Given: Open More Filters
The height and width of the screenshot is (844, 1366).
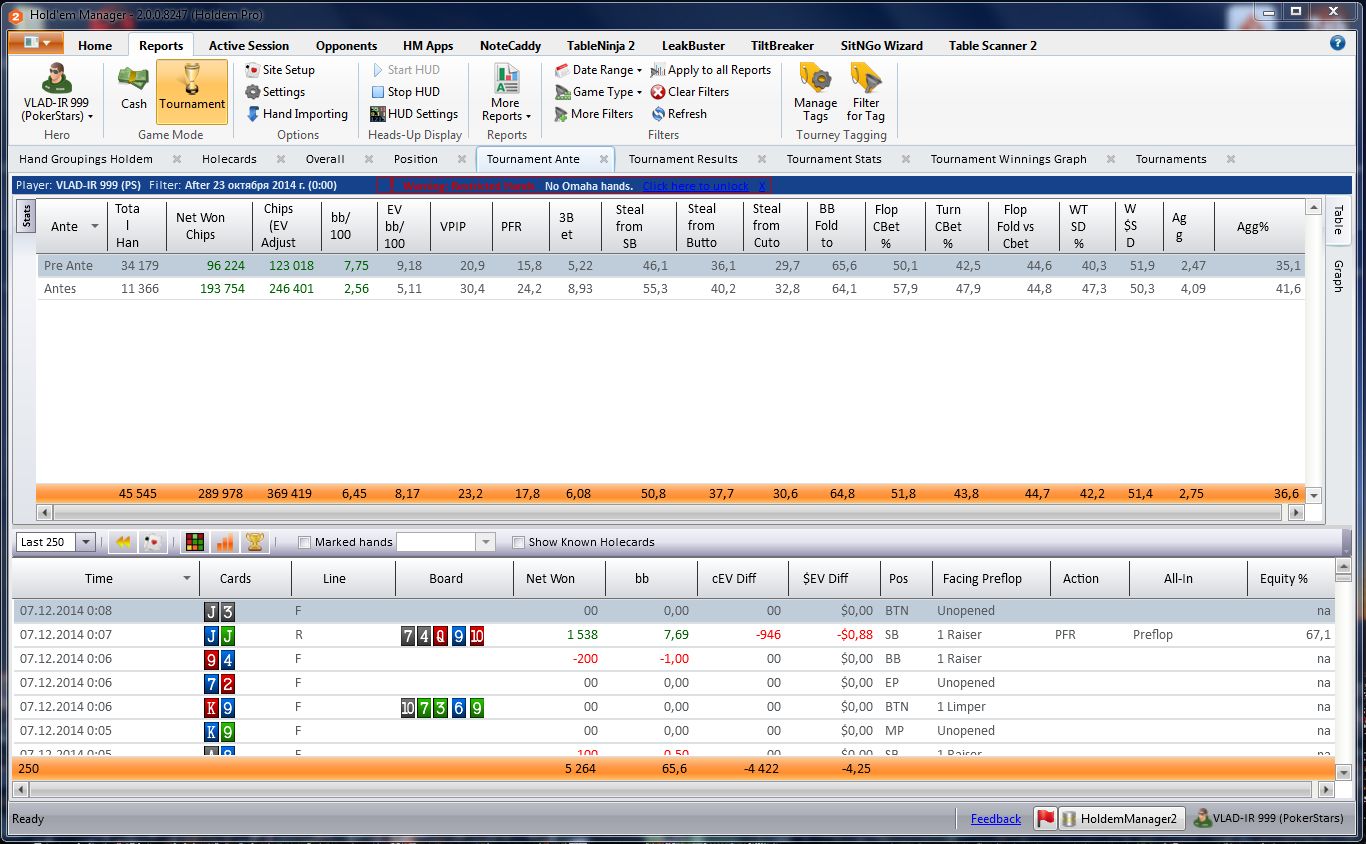Looking at the screenshot, I should point(594,114).
